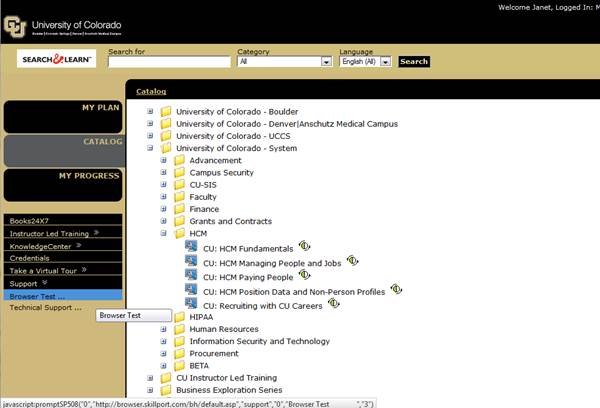Open the CATALOG tab

point(64,151)
